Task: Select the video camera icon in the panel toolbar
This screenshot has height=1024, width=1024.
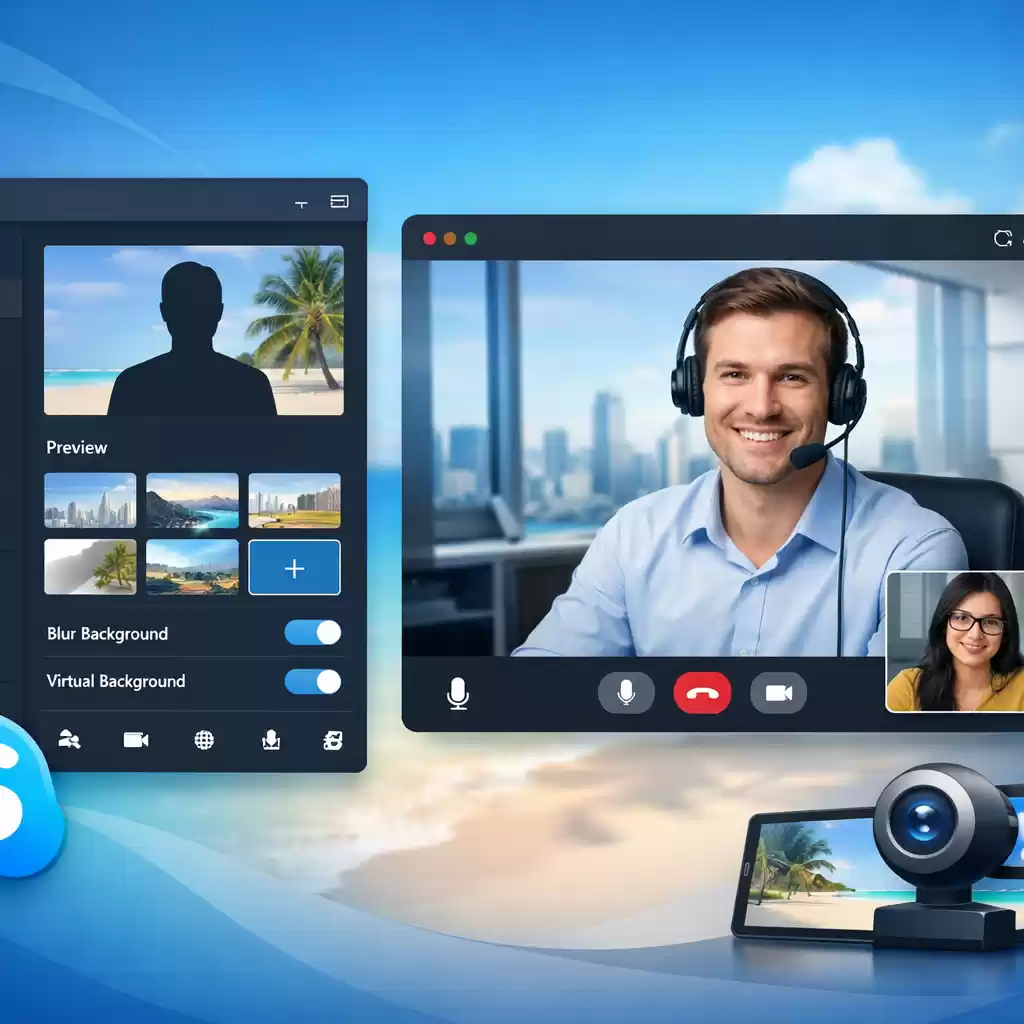Action: (135, 741)
